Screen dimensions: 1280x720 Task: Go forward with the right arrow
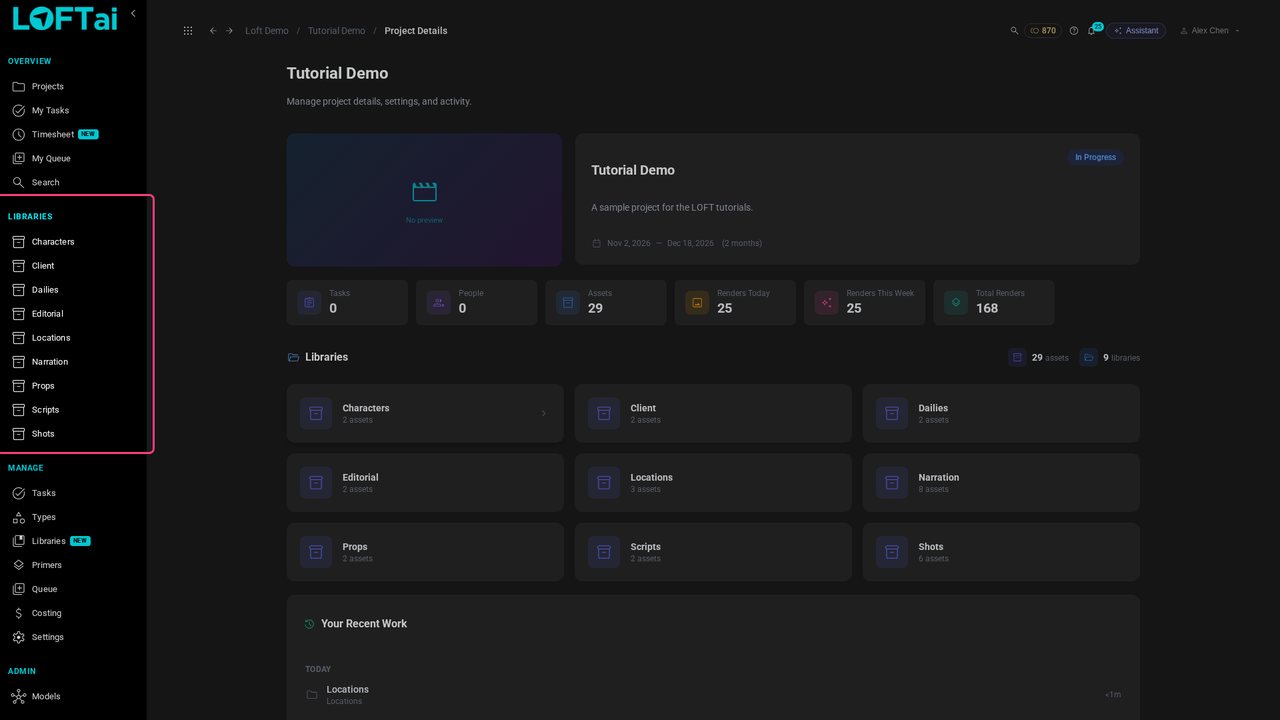[x=229, y=31]
